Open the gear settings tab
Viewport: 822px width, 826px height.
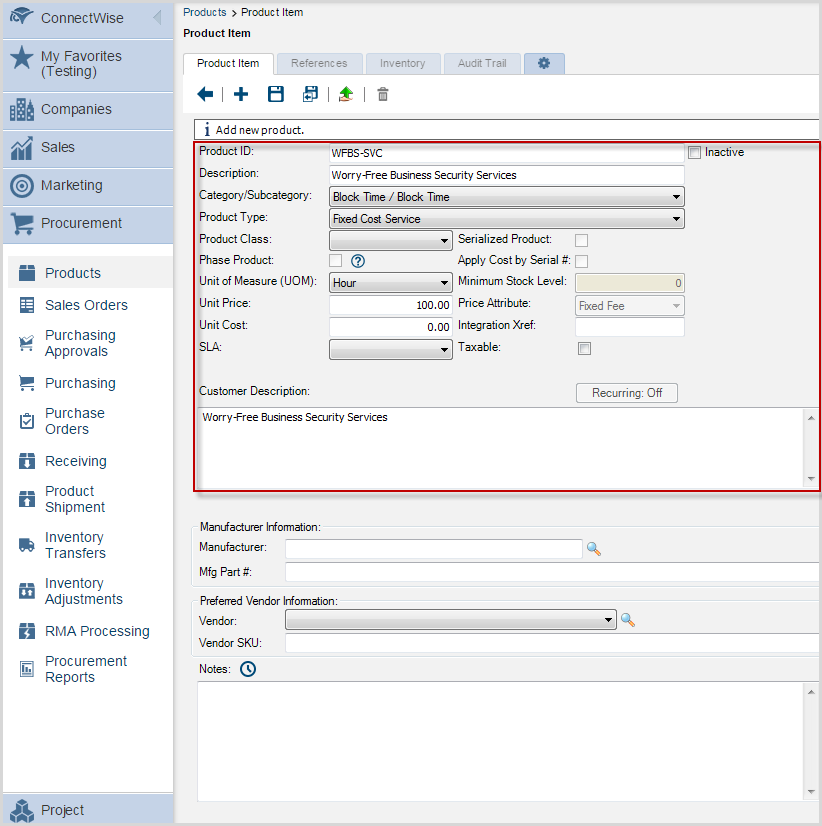tap(544, 63)
